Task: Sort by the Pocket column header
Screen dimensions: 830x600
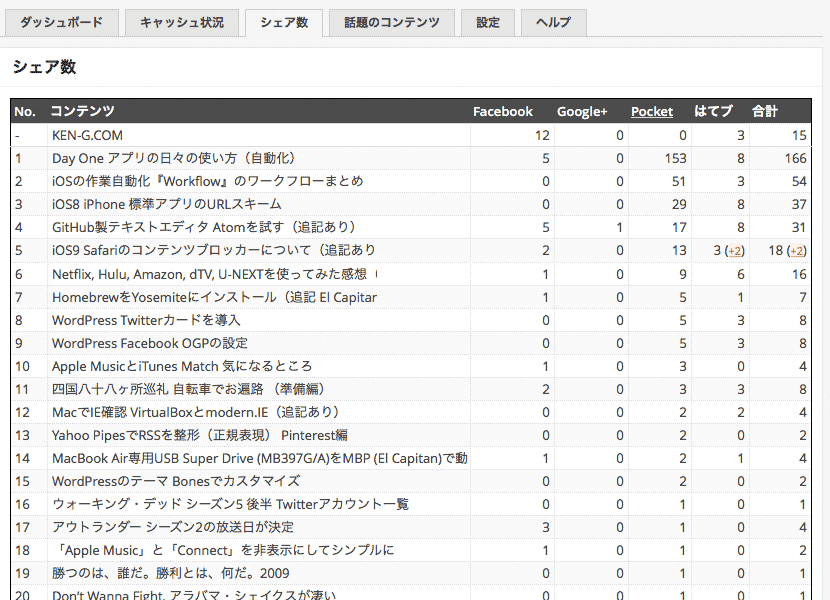Action: click(x=652, y=112)
